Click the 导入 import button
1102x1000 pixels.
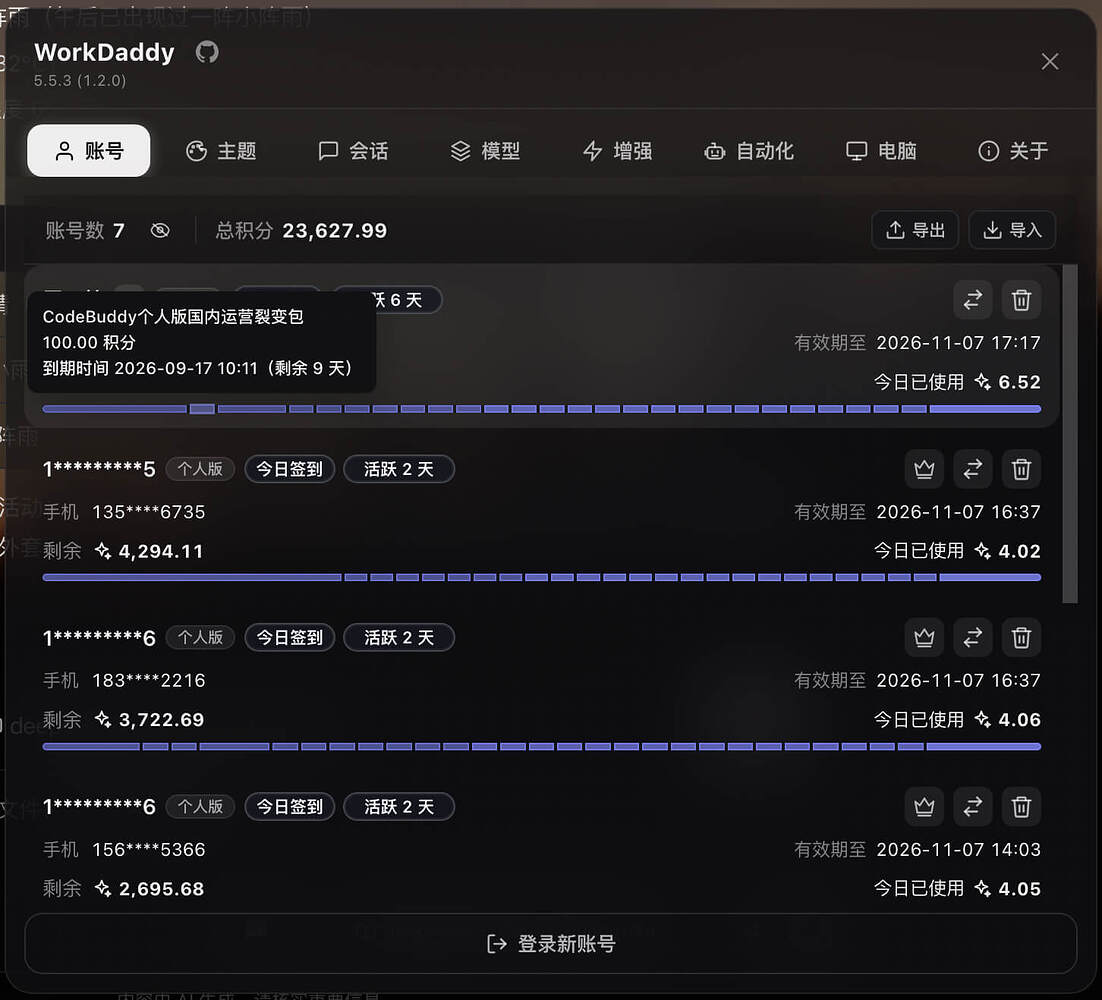tap(1012, 230)
